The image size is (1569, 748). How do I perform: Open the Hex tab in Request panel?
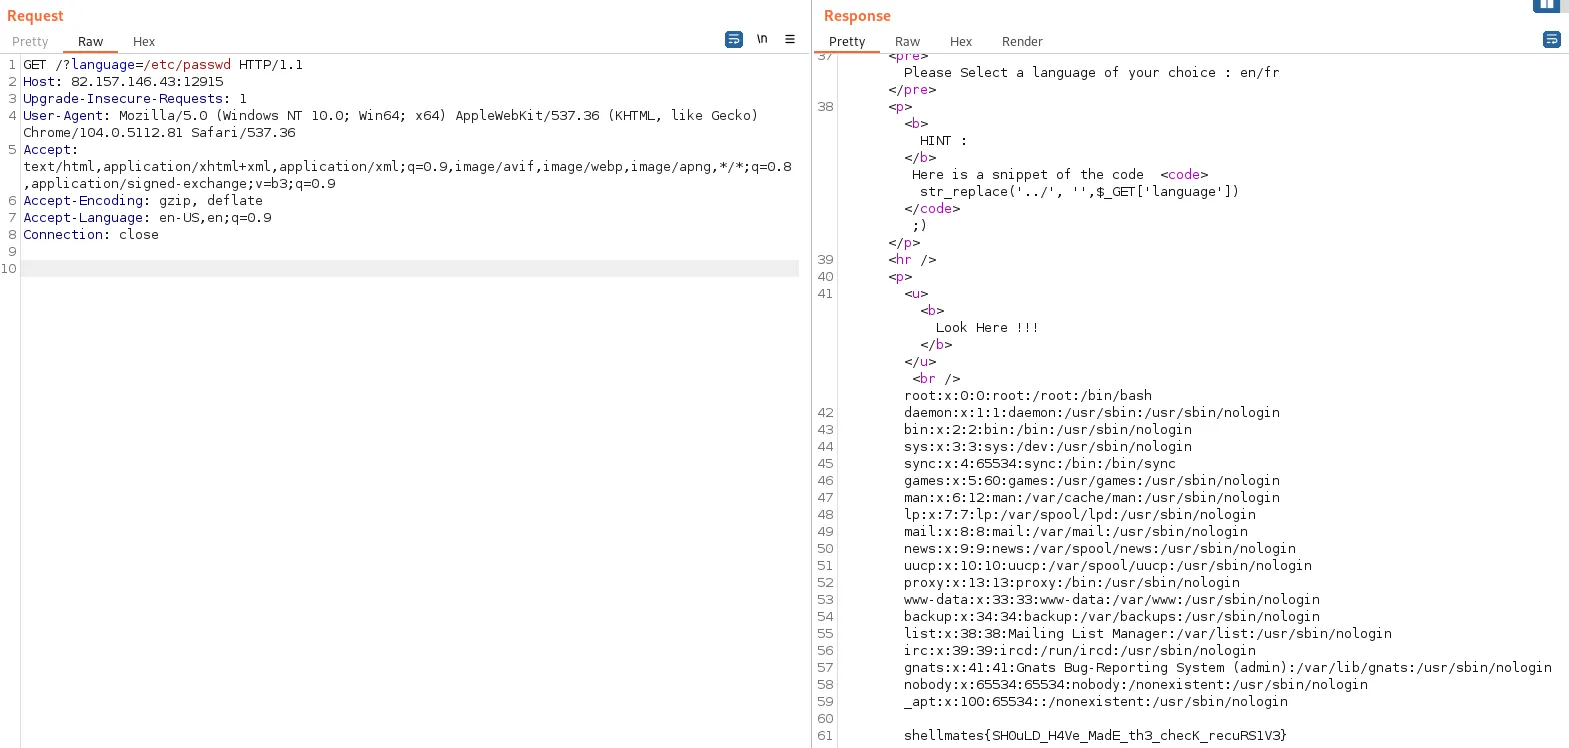pos(144,42)
